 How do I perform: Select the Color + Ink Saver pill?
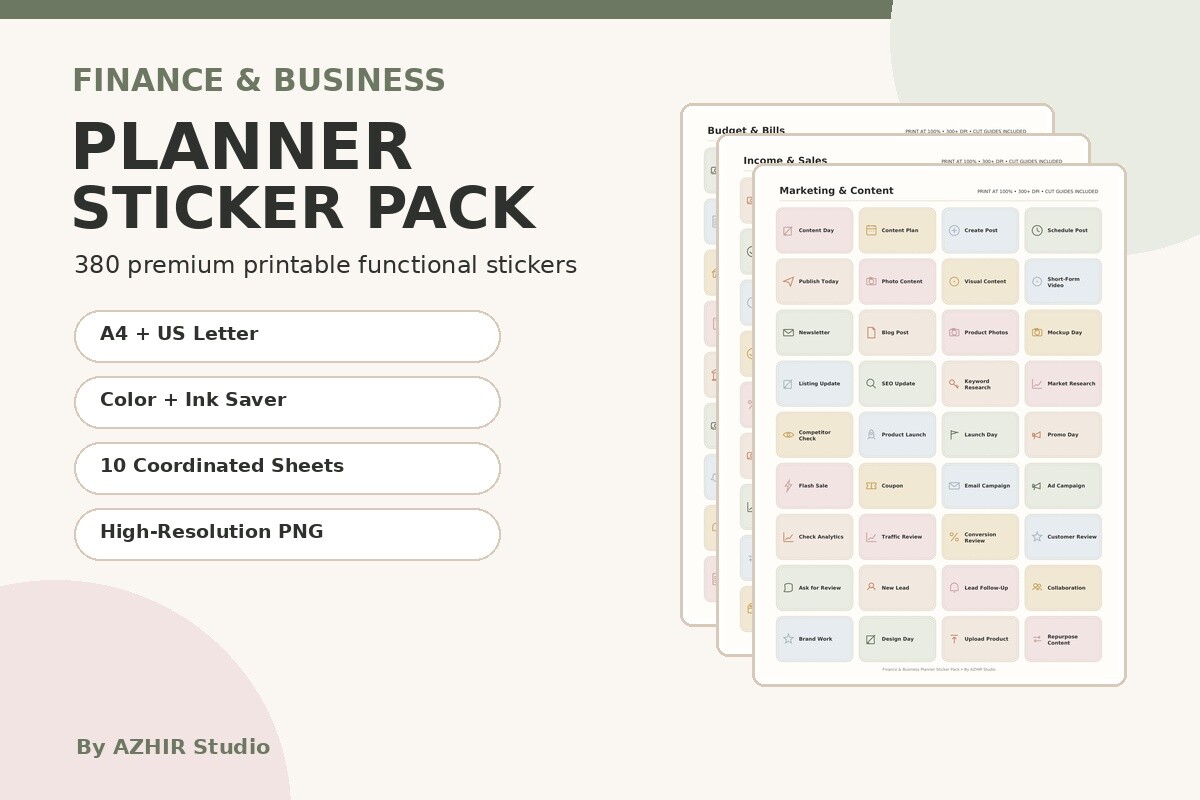[x=287, y=402]
